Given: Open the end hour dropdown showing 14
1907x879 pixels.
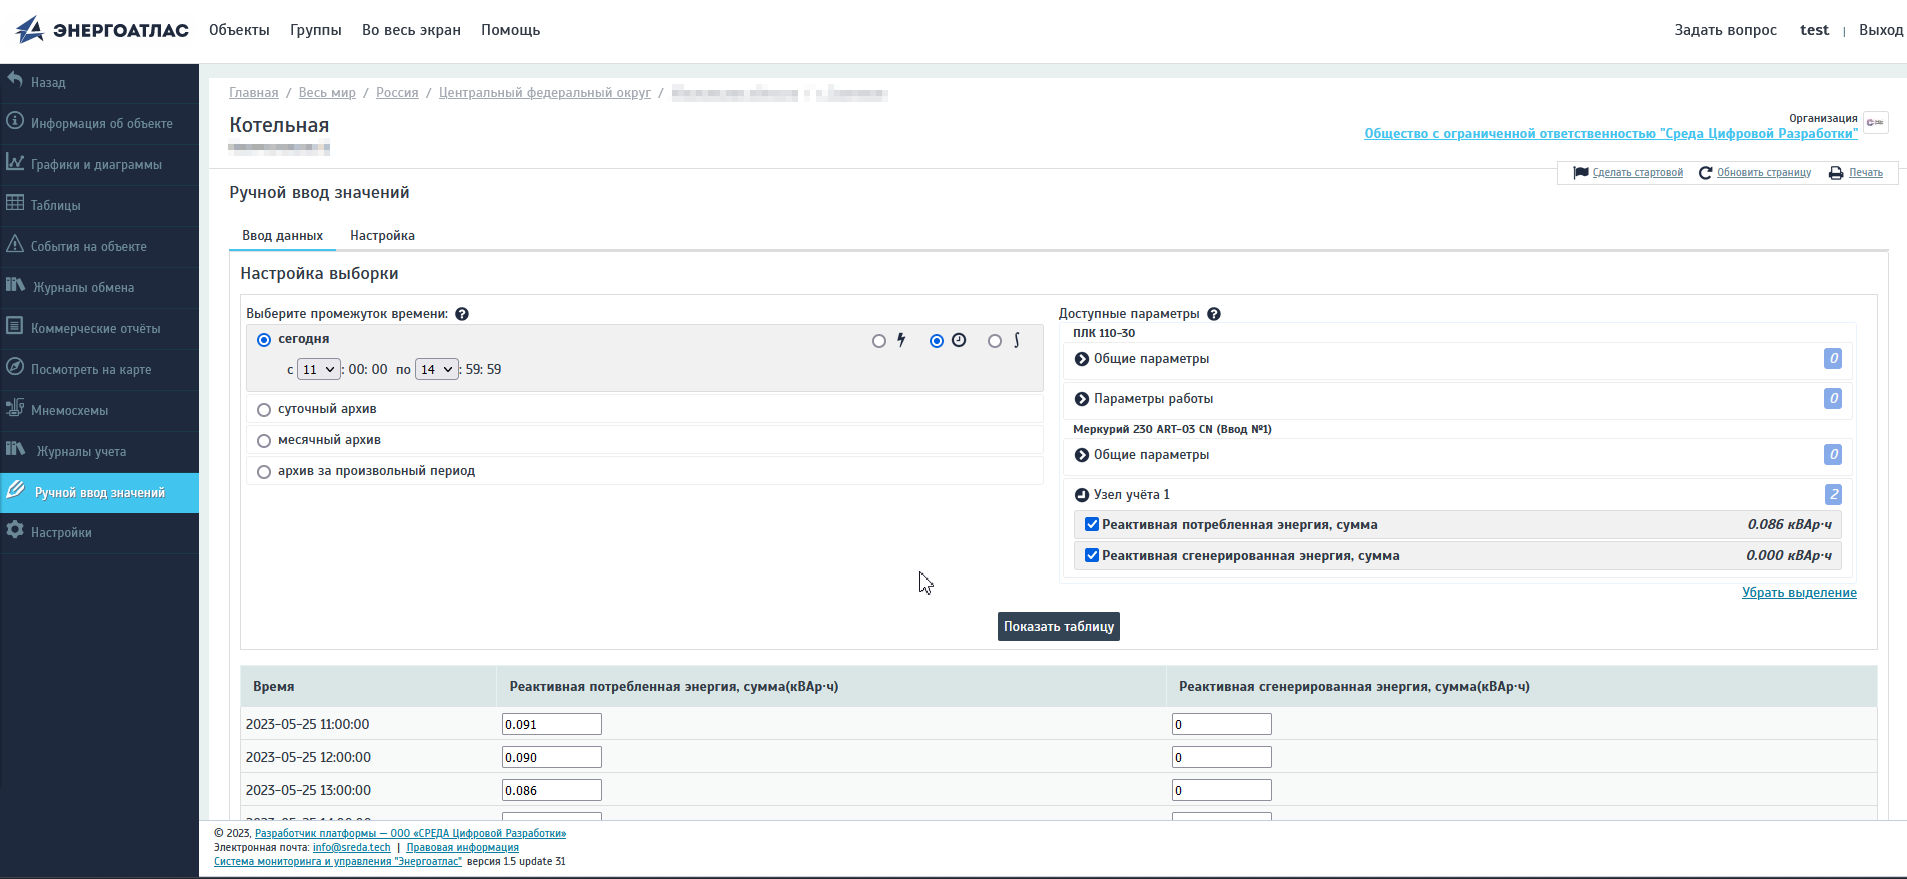Looking at the screenshot, I should [437, 370].
